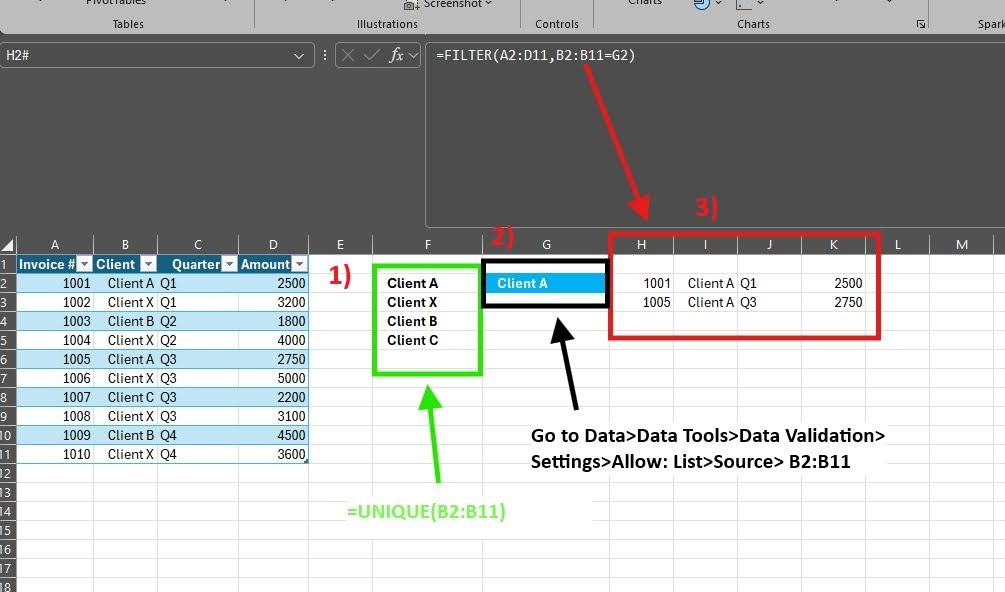Expand the formula bar with the chevron
The height and width of the screenshot is (592, 1005).
pyautogui.click(x=414, y=56)
